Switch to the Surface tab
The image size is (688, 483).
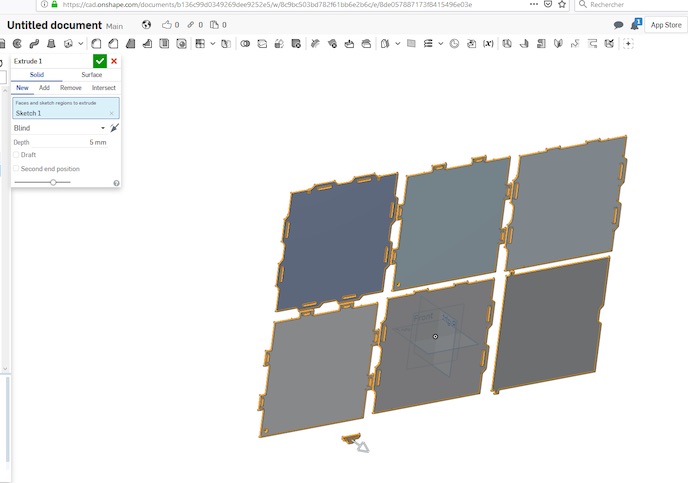[92, 75]
